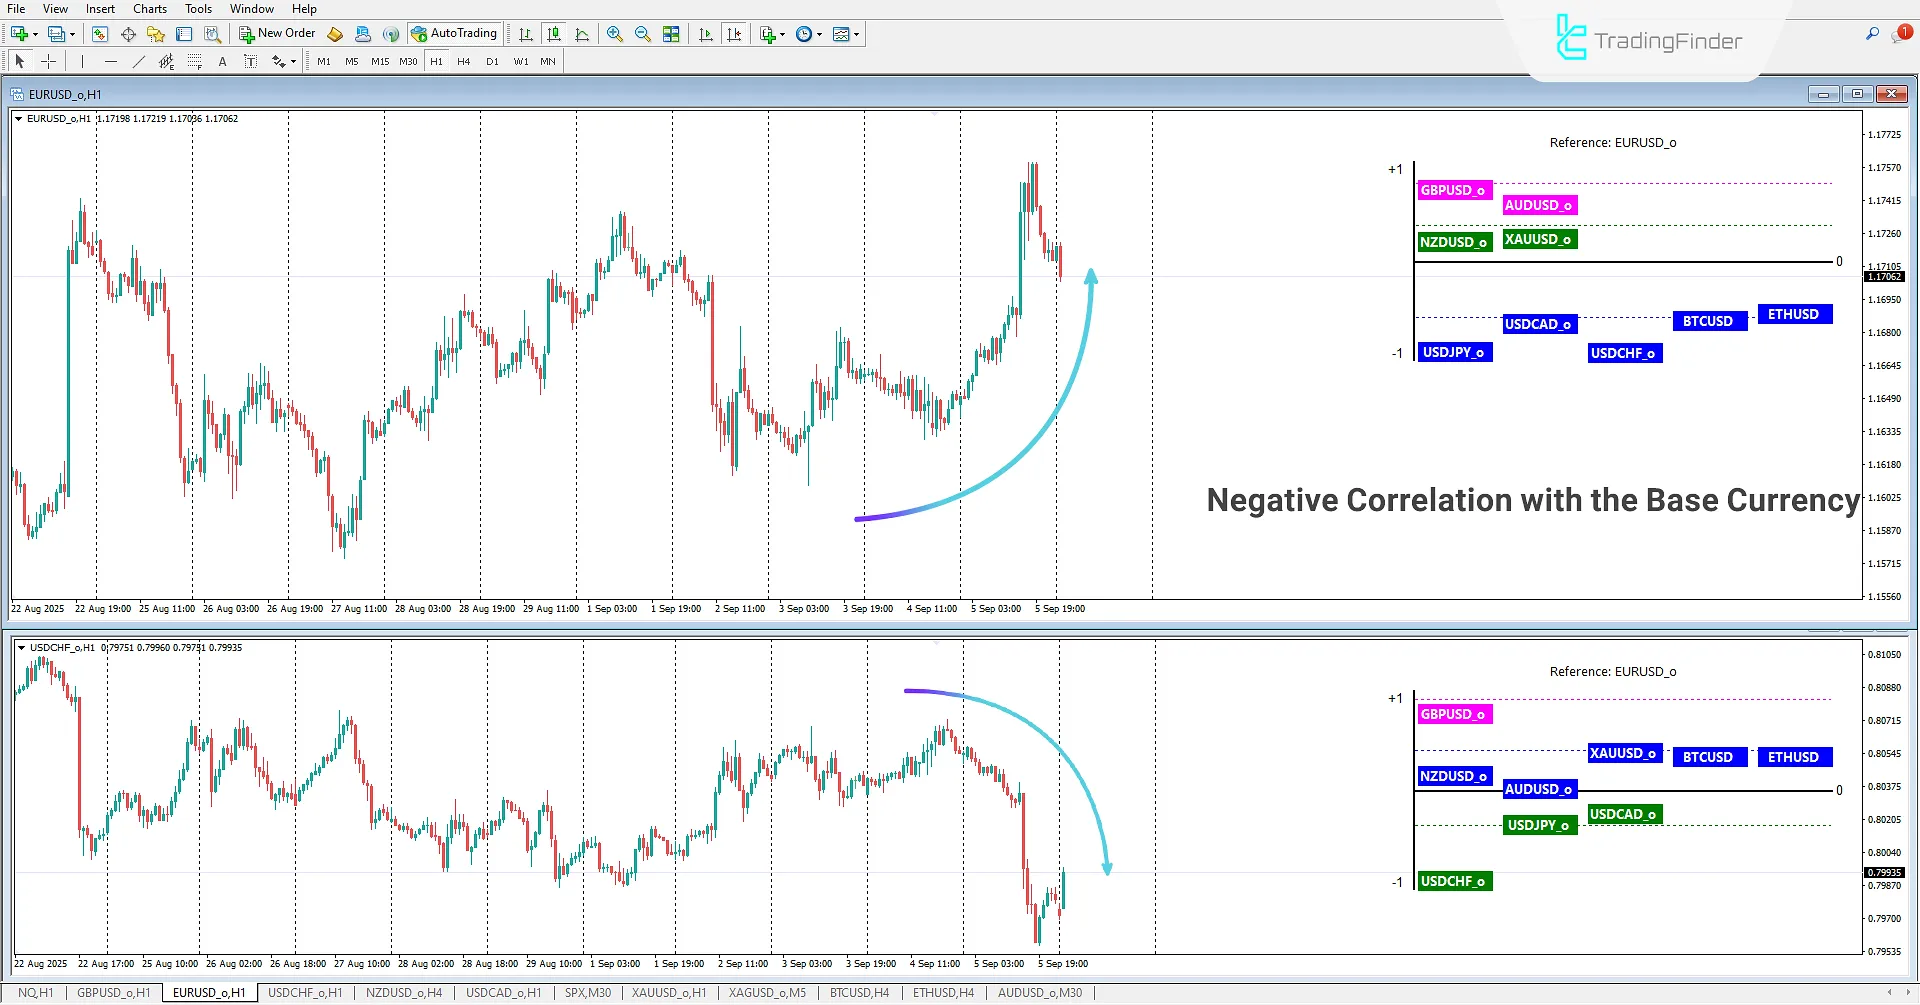Zoom out on the chart
The image size is (1920, 1005).
coord(642,33)
